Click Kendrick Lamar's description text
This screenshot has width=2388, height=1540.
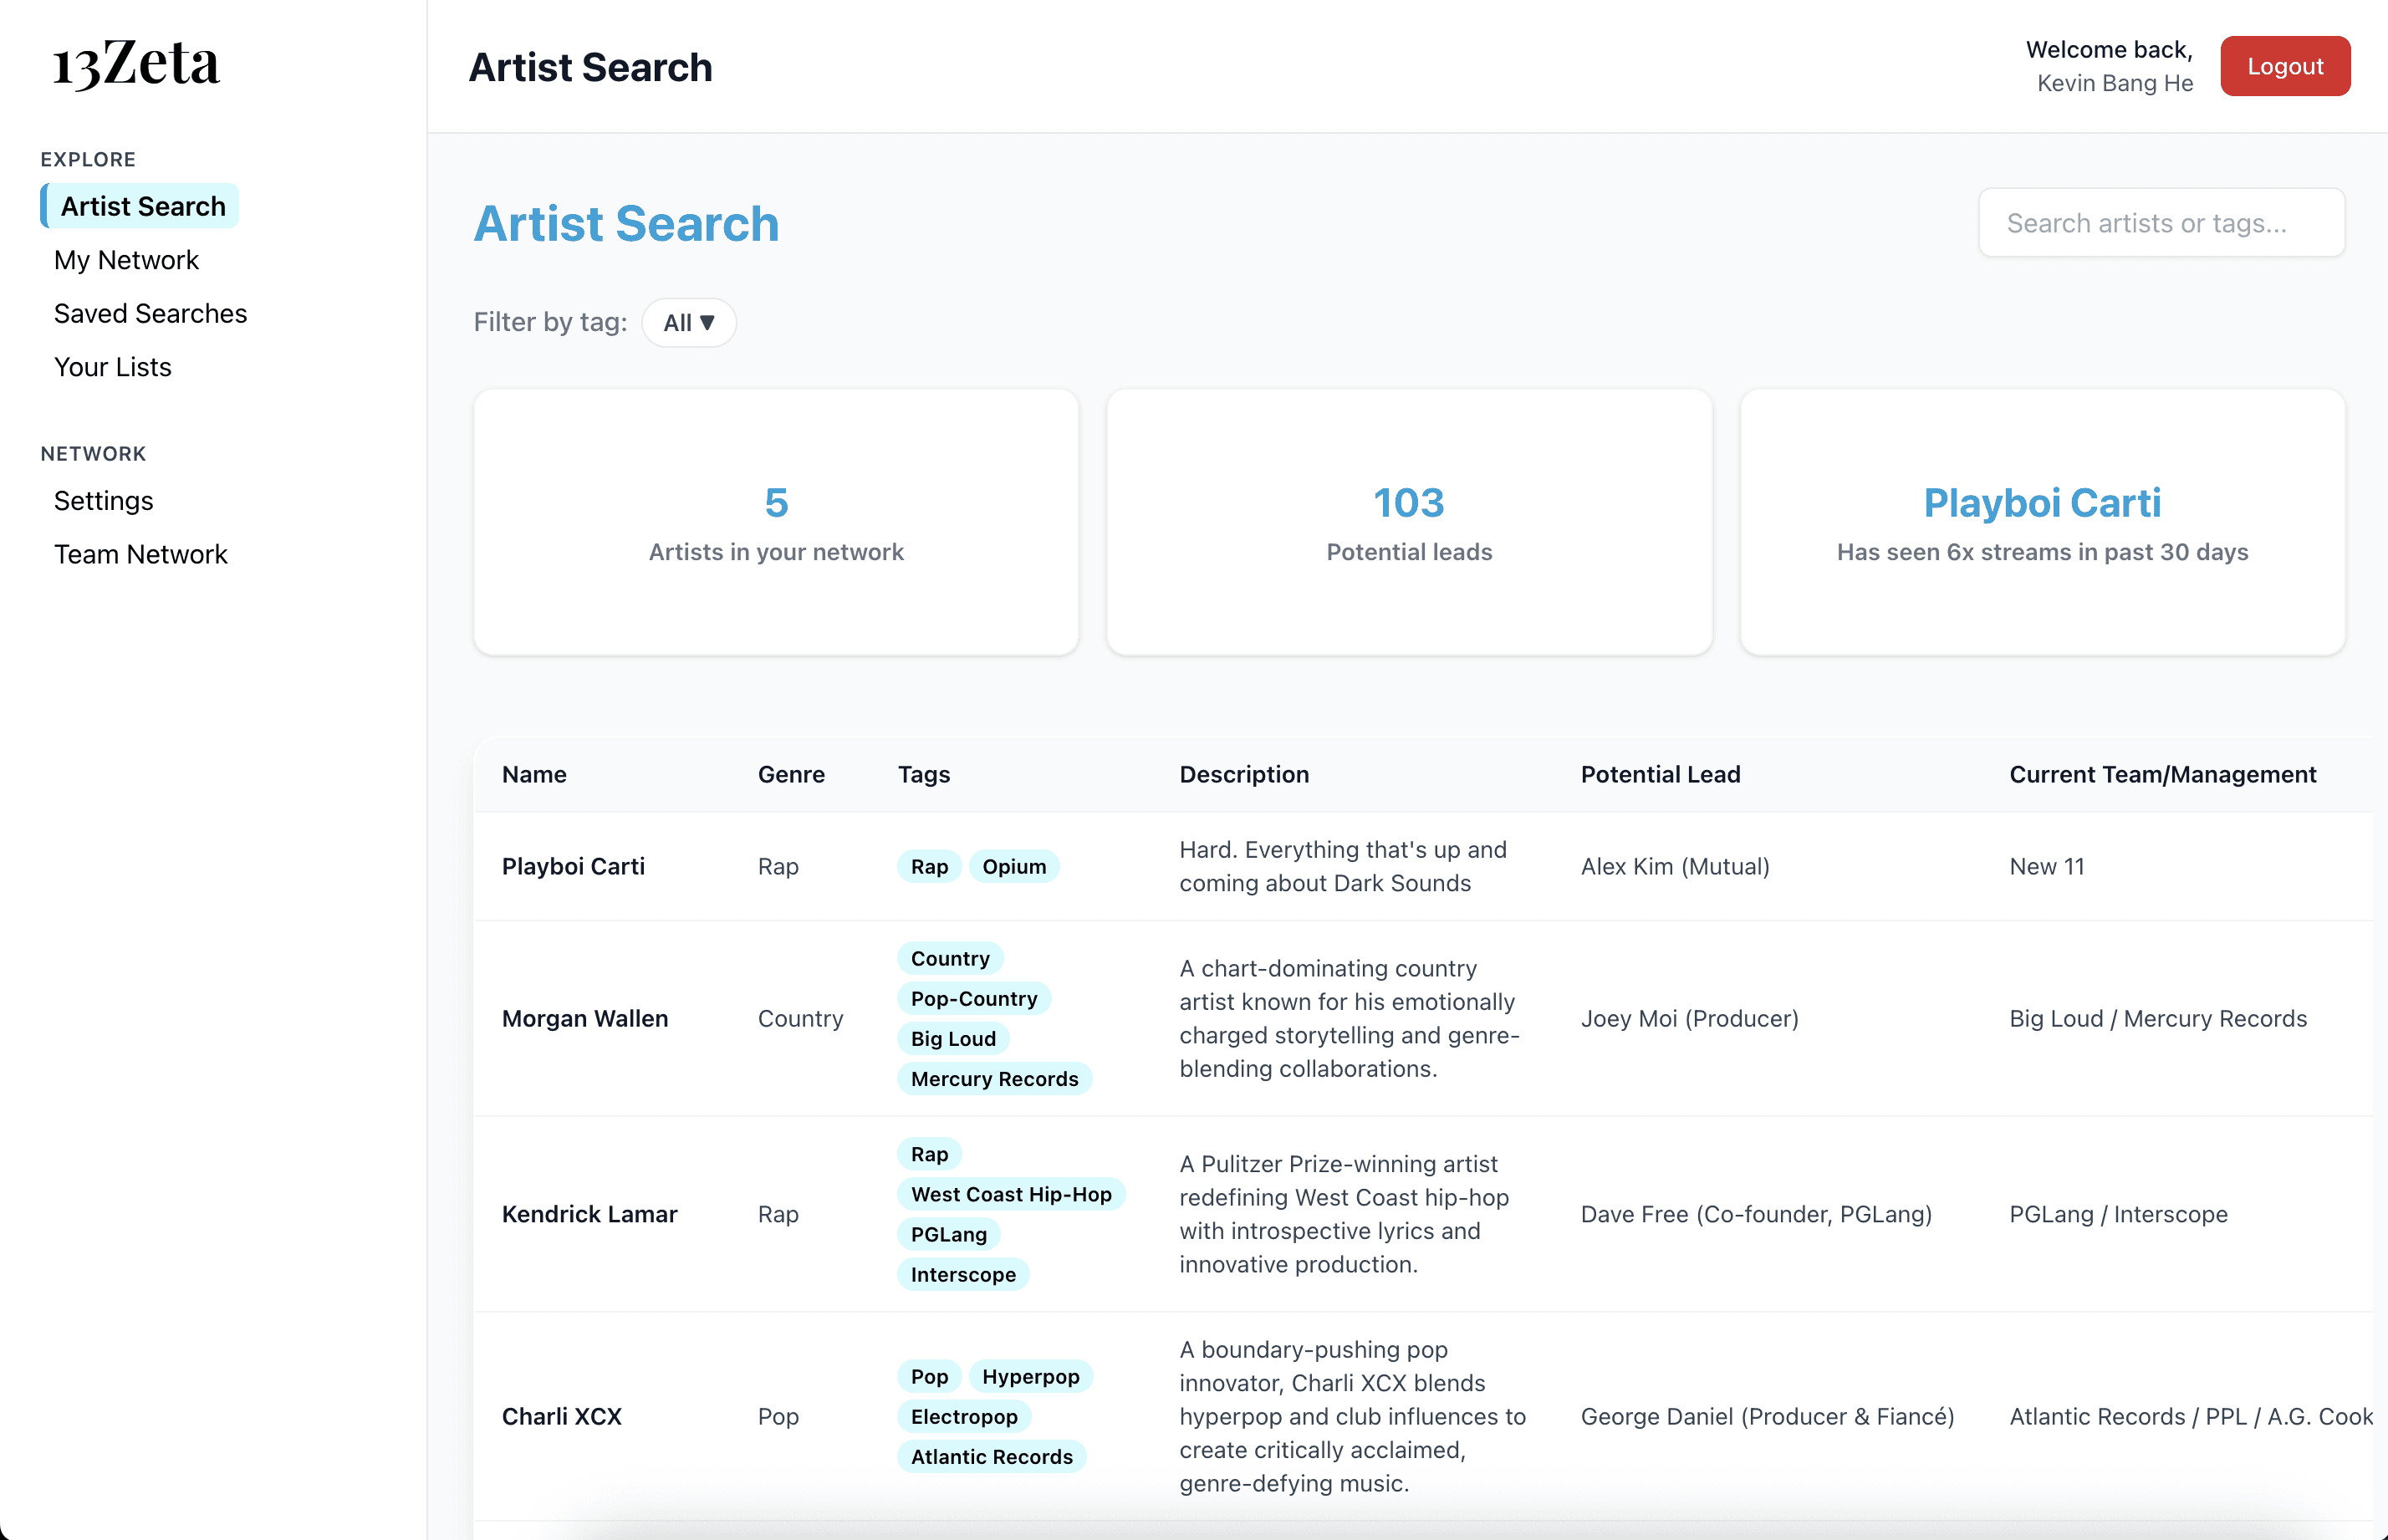click(1344, 1214)
